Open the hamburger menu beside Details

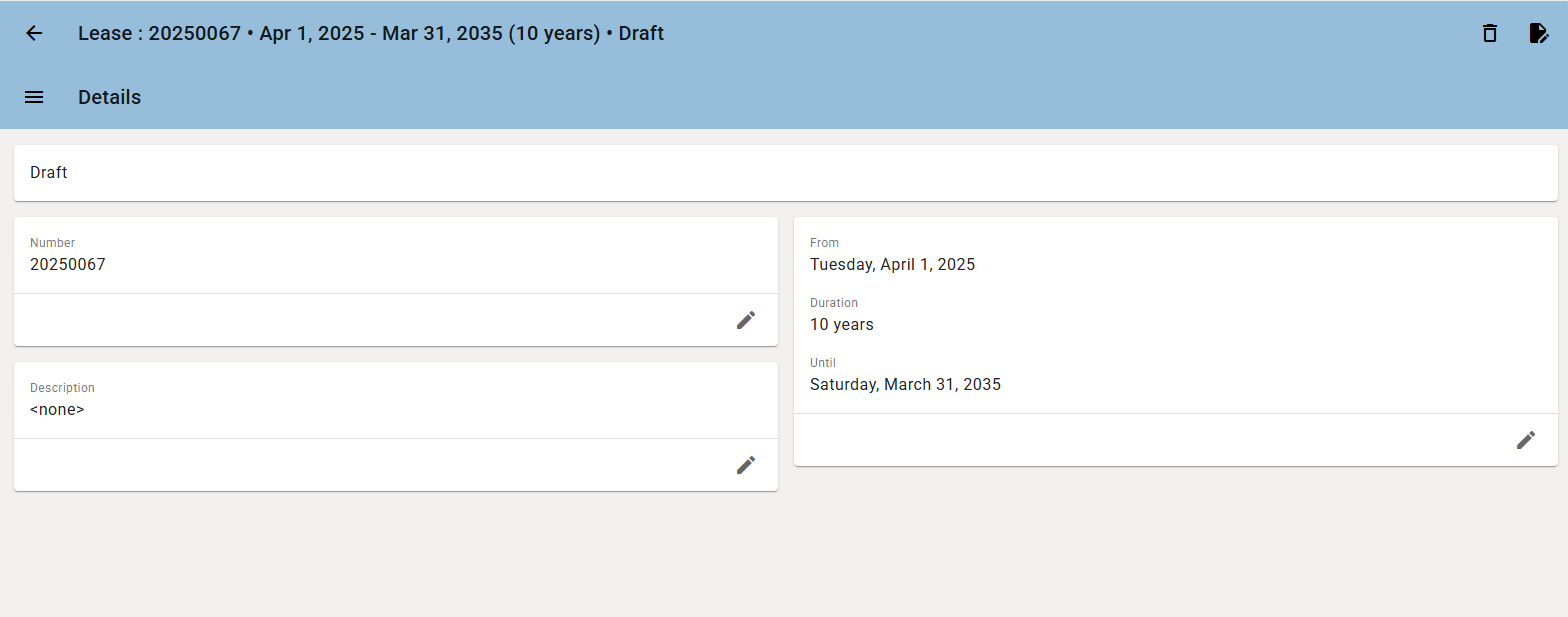(34, 97)
